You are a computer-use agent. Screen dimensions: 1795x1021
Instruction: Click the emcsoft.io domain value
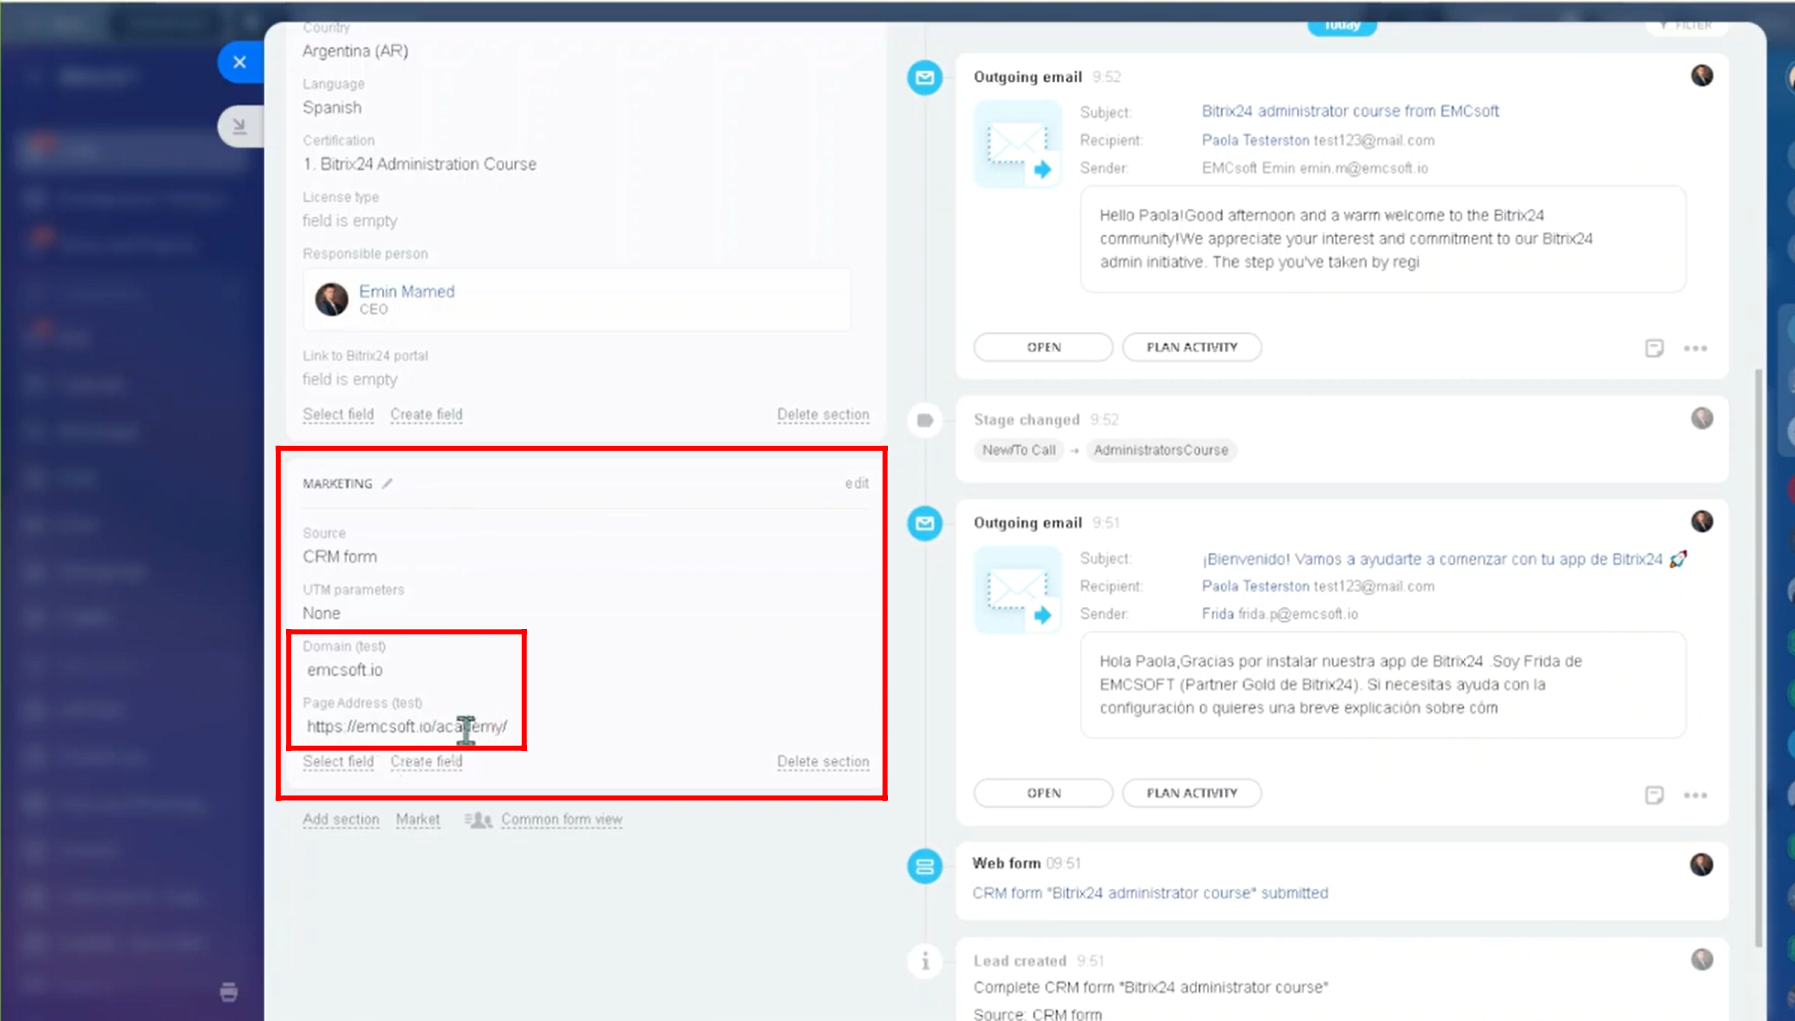point(345,670)
